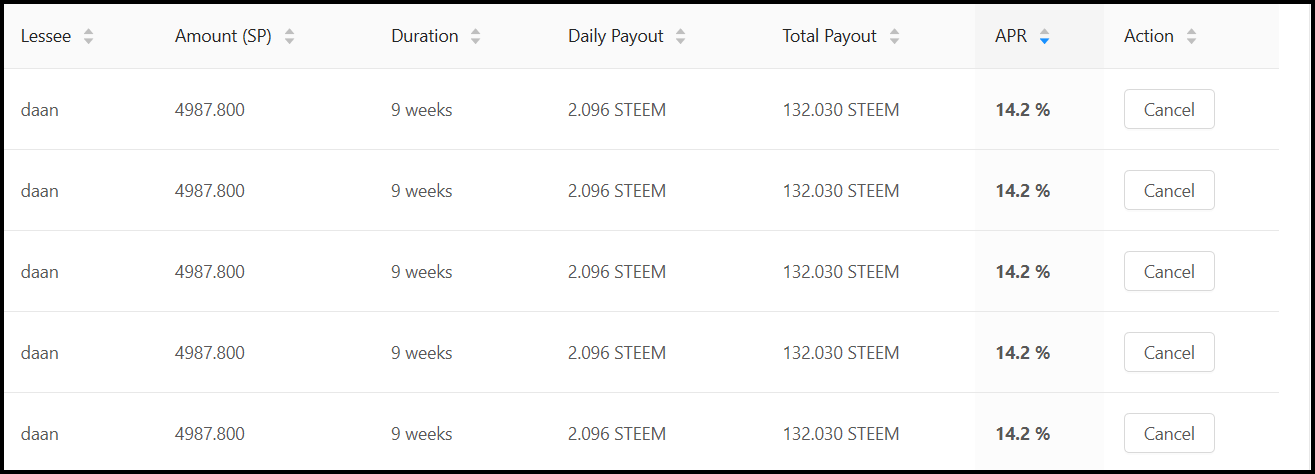The height and width of the screenshot is (474, 1315).
Task: Click the Daily Payout header text
Action: click(x=616, y=36)
